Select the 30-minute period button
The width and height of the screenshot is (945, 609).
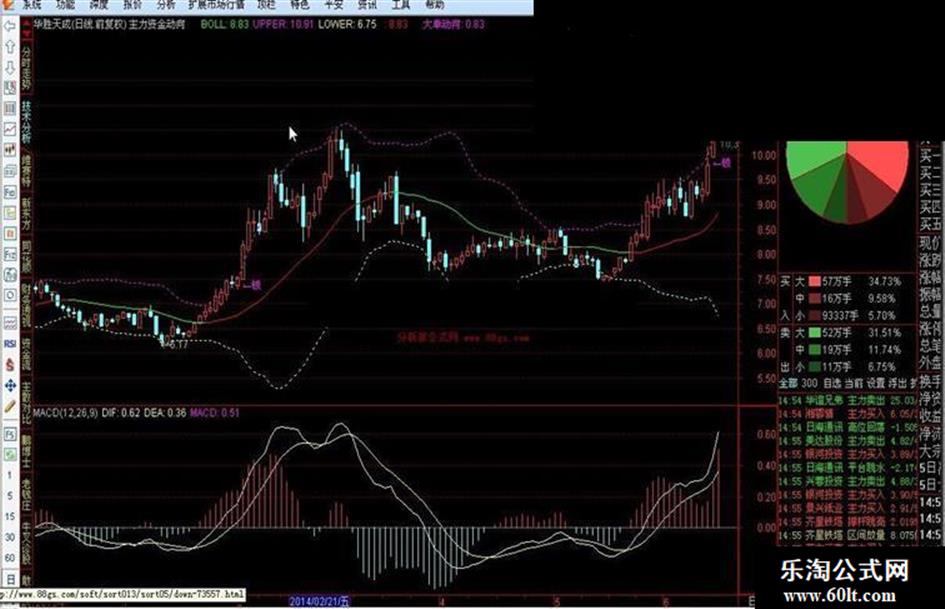[x=10, y=537]
